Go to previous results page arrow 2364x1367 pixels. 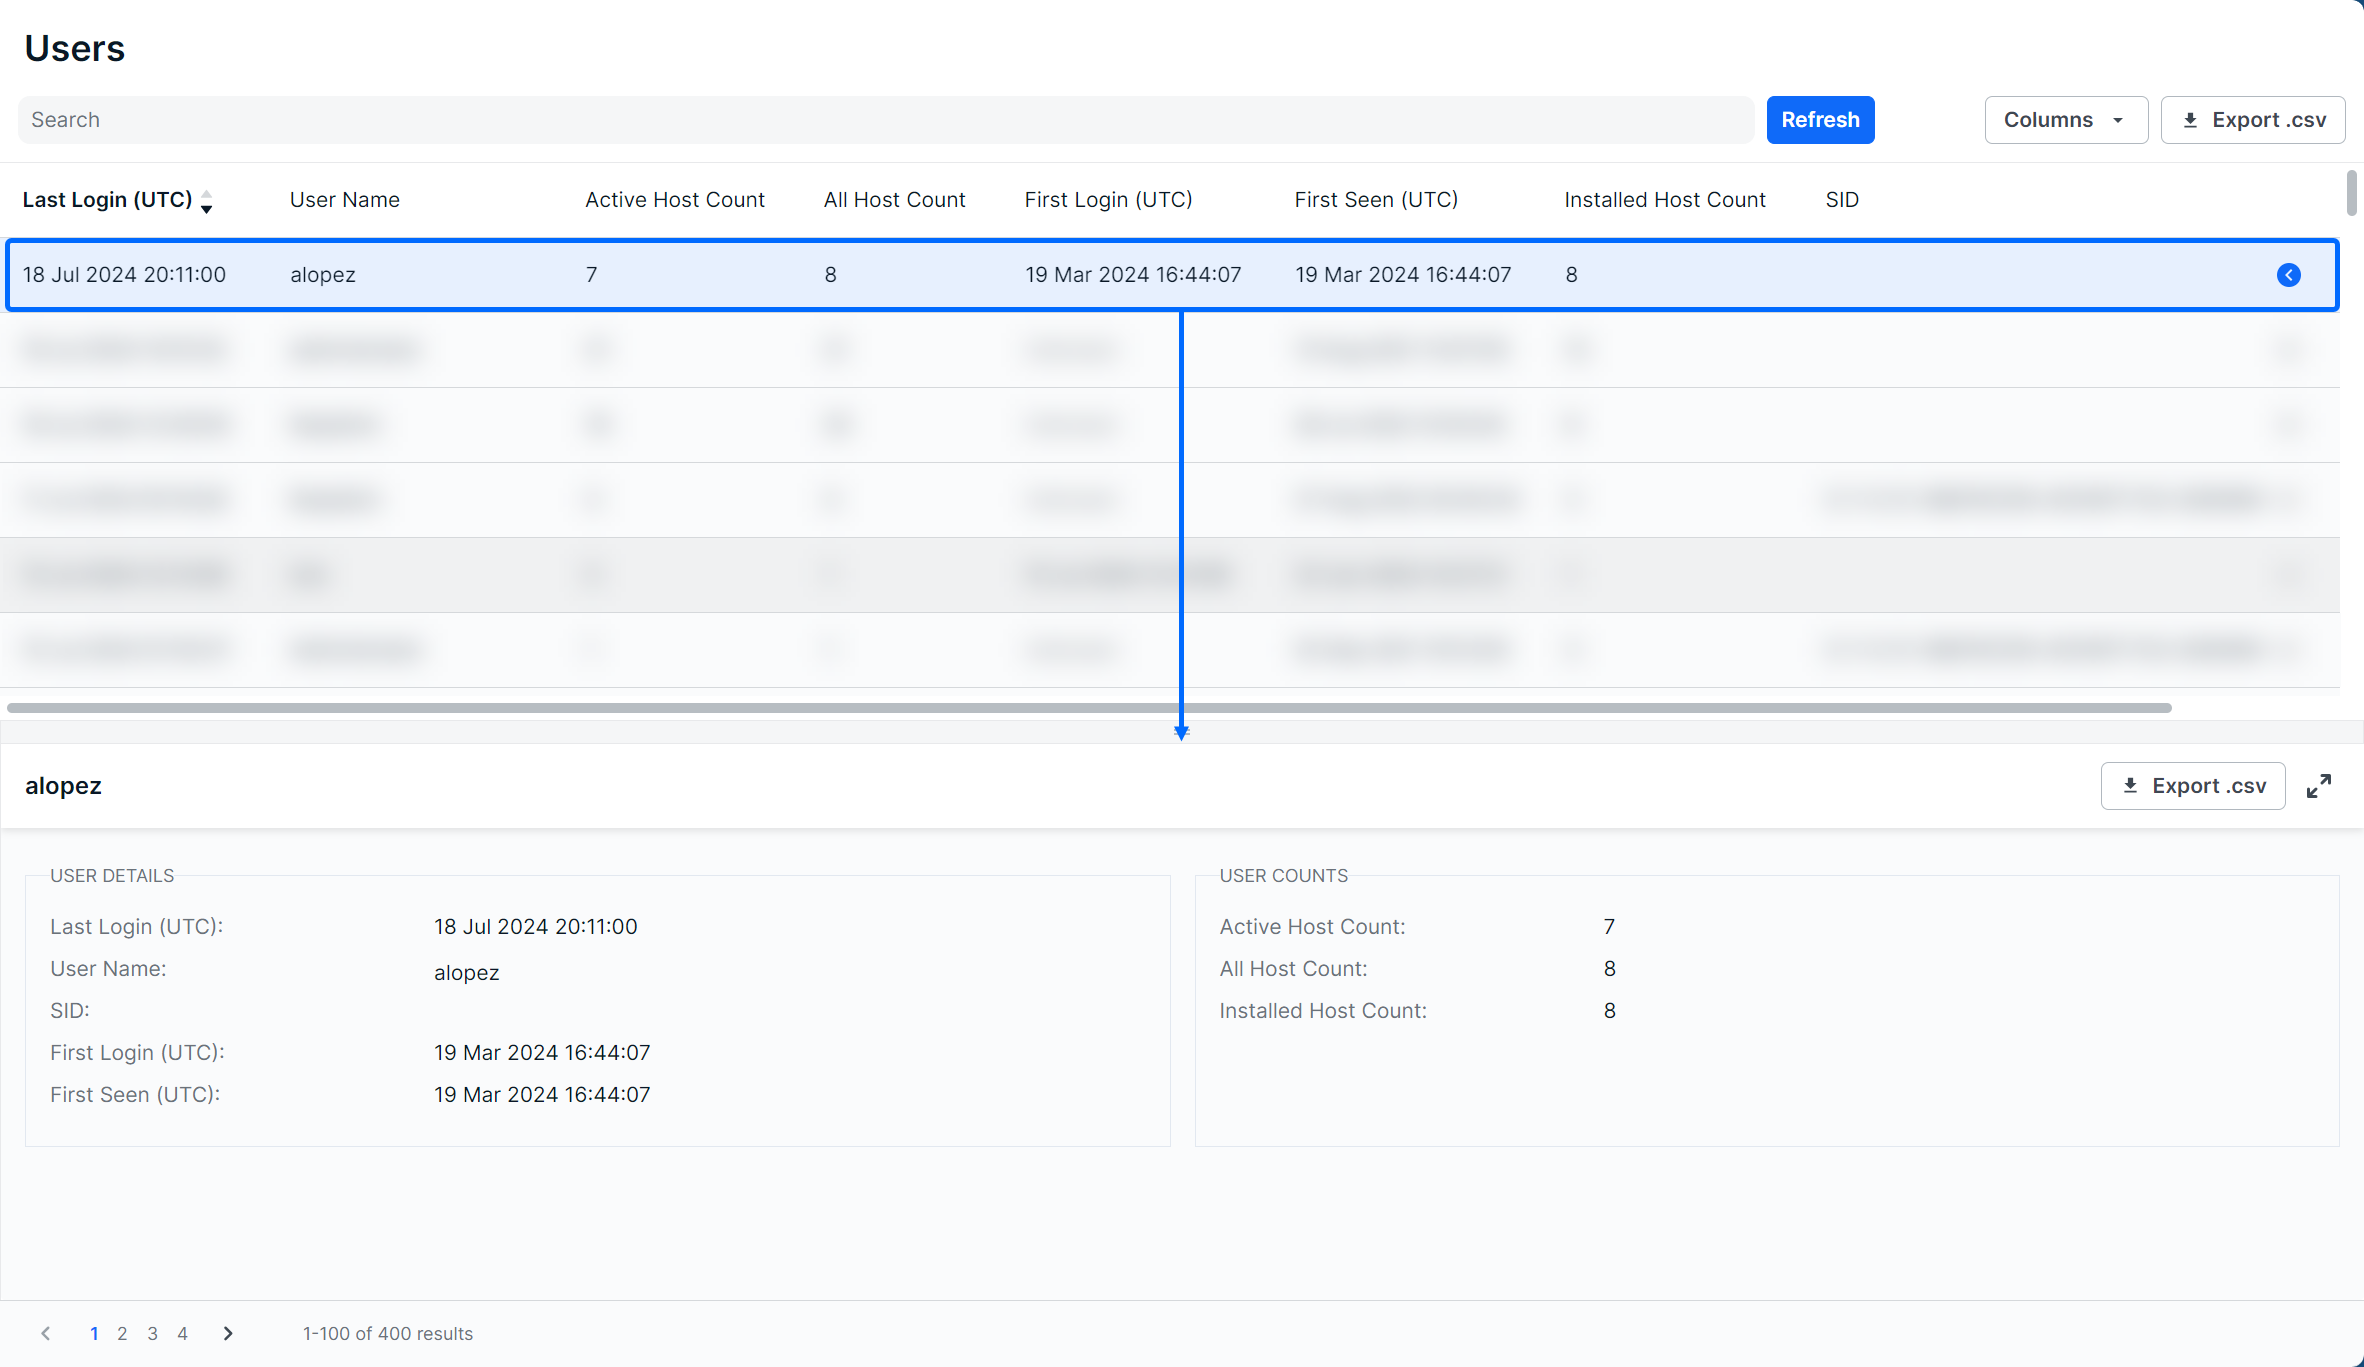(x=46, y=1333)
